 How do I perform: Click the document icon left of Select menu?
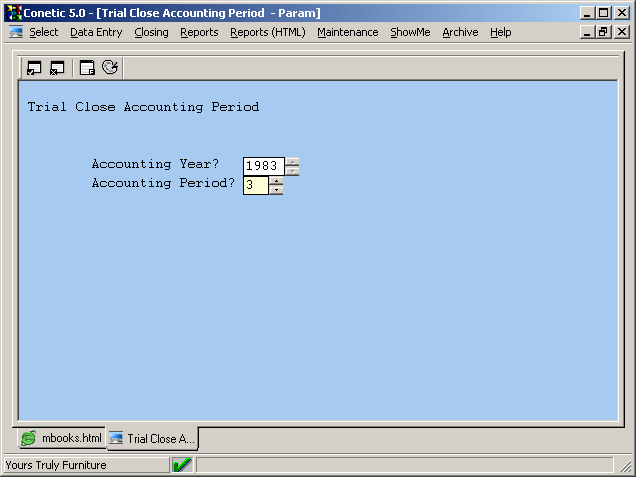click(x=16, y=32)
